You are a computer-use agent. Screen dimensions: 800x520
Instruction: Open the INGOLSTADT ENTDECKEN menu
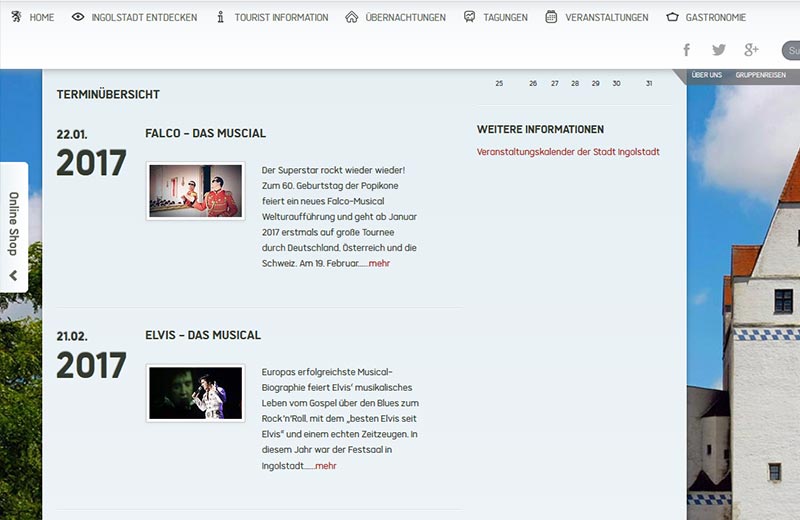click(144, 17)
